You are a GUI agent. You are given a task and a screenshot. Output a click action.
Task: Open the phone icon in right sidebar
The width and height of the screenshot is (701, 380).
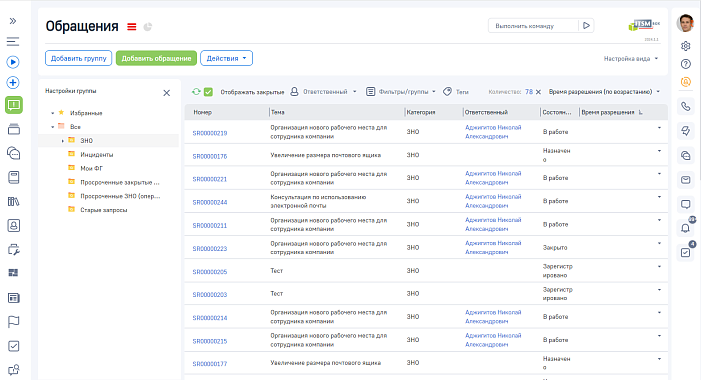tap(685, 106)
